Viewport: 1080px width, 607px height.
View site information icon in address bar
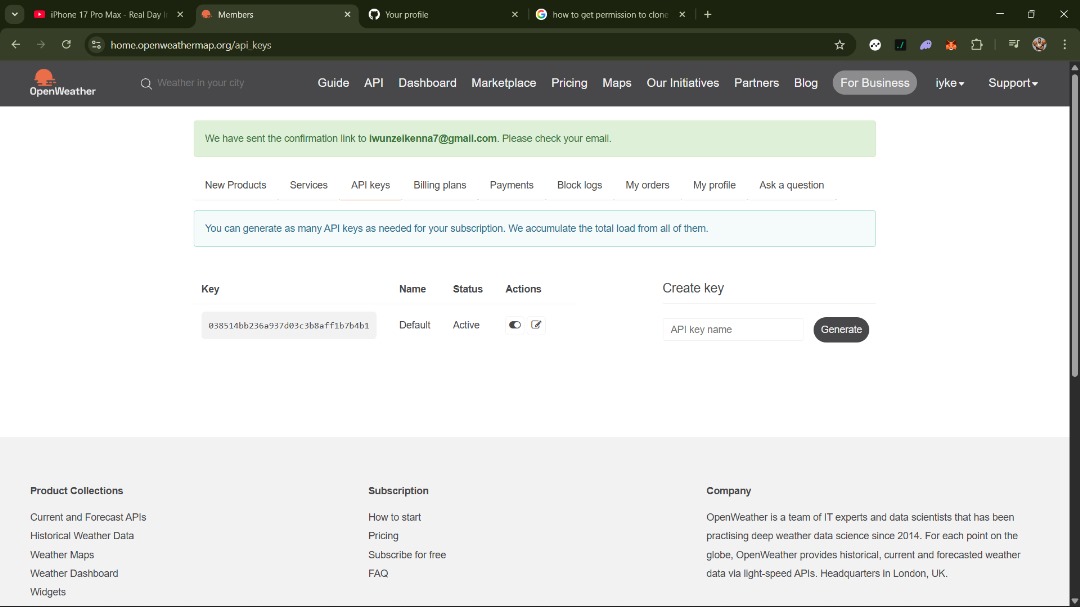[x=96, y=45]
